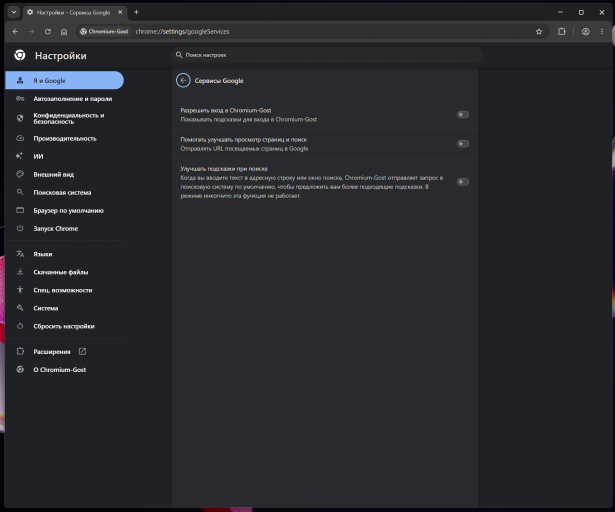
Task: Click the Спец. возможности accessibility icon
Action: [20, 290]
